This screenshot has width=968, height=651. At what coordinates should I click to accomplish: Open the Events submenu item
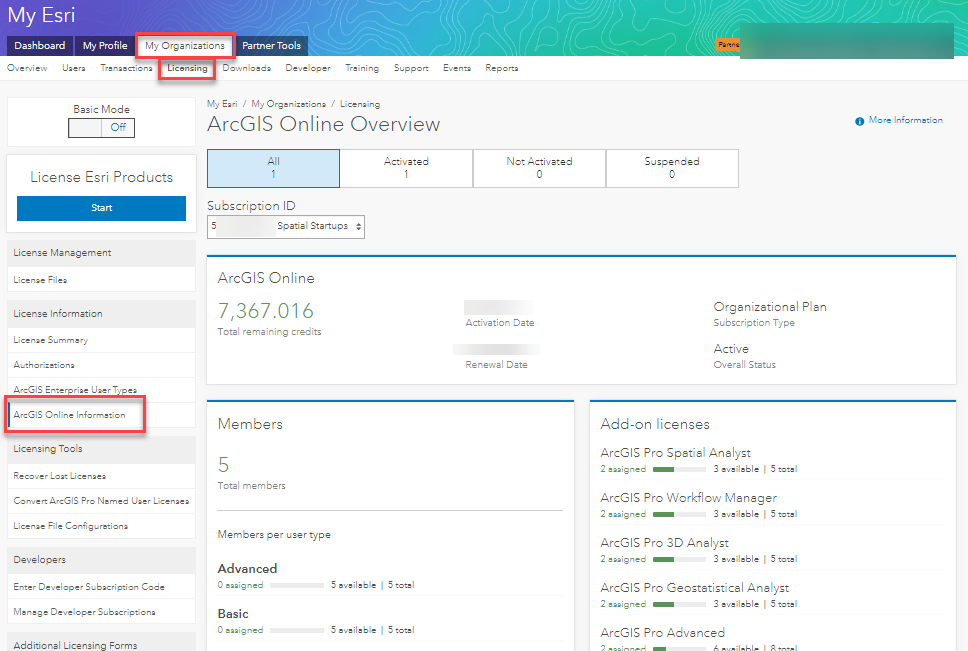point(457,68)
